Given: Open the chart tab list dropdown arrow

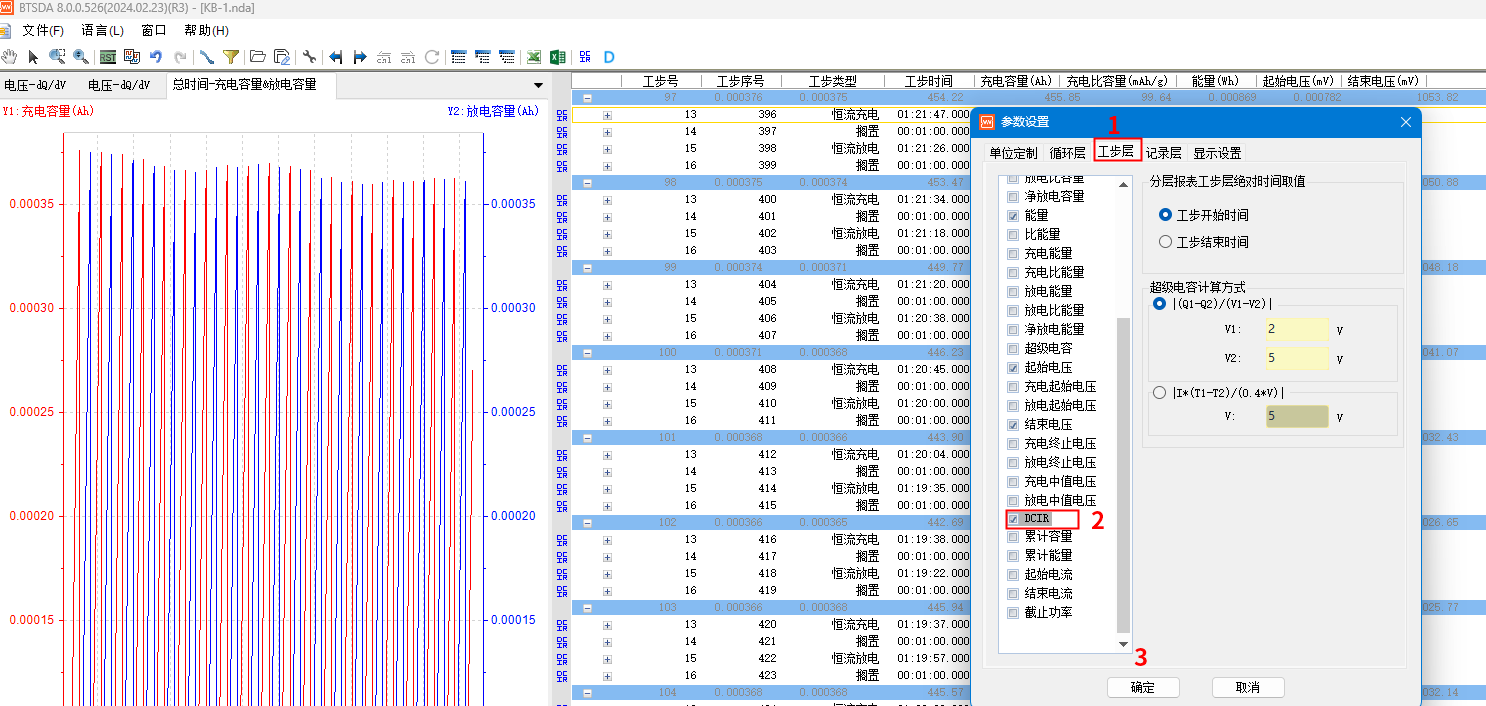Looking at the screenshot, I should tap(538, 86).
